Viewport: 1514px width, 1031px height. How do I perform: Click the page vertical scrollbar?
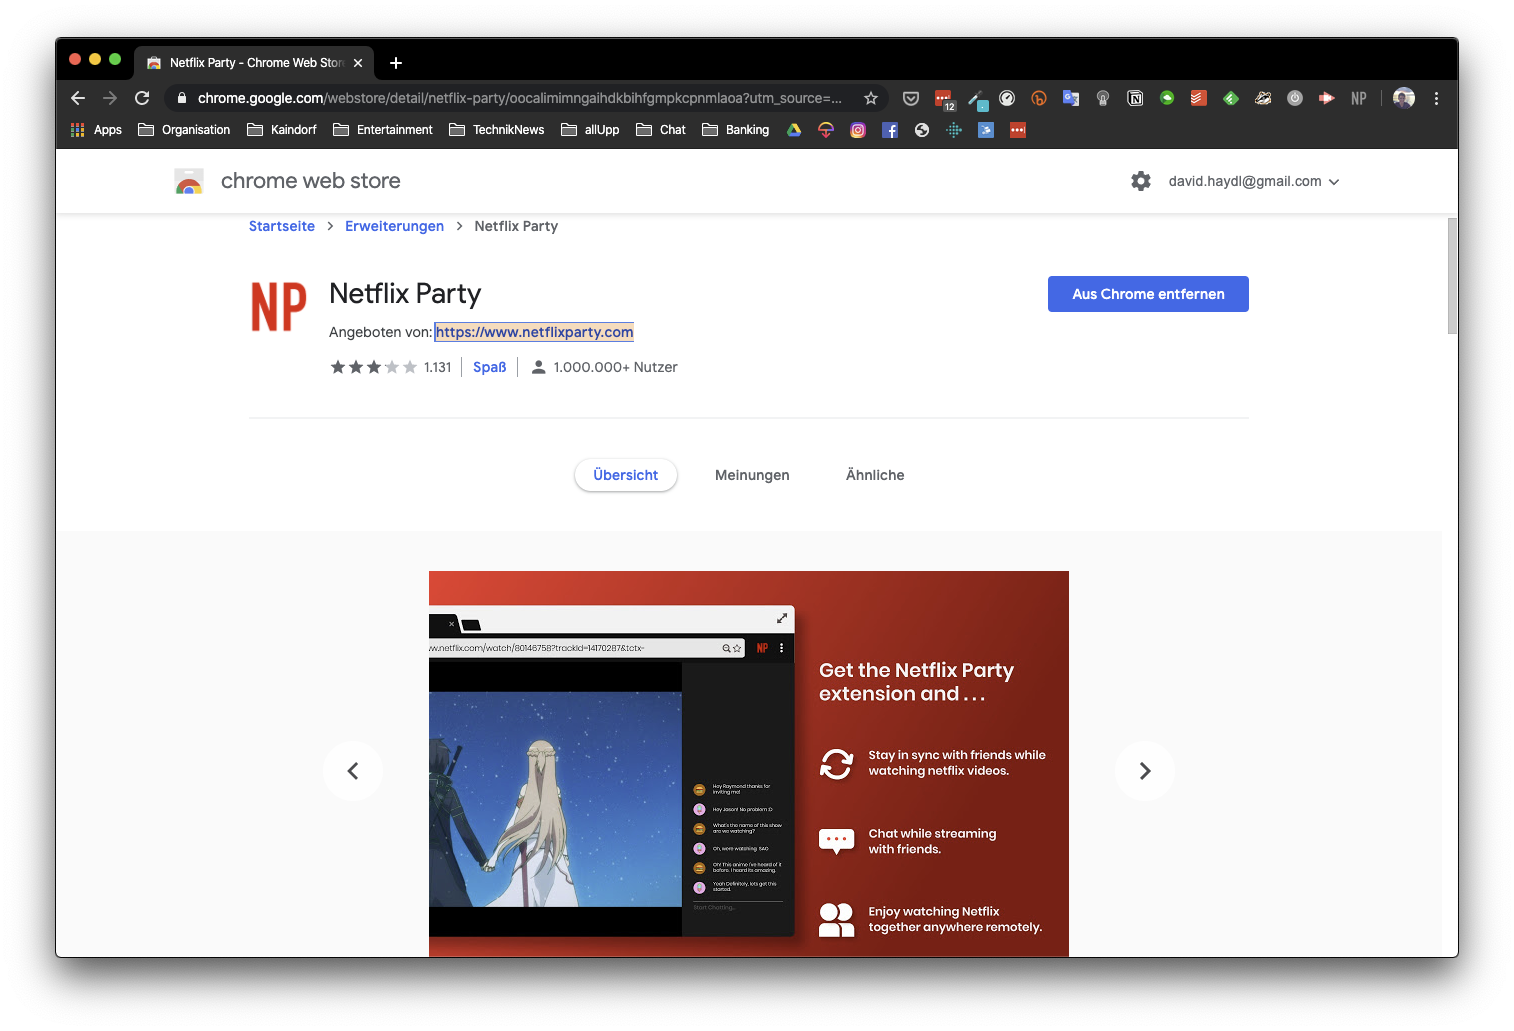click(1452, 275)
